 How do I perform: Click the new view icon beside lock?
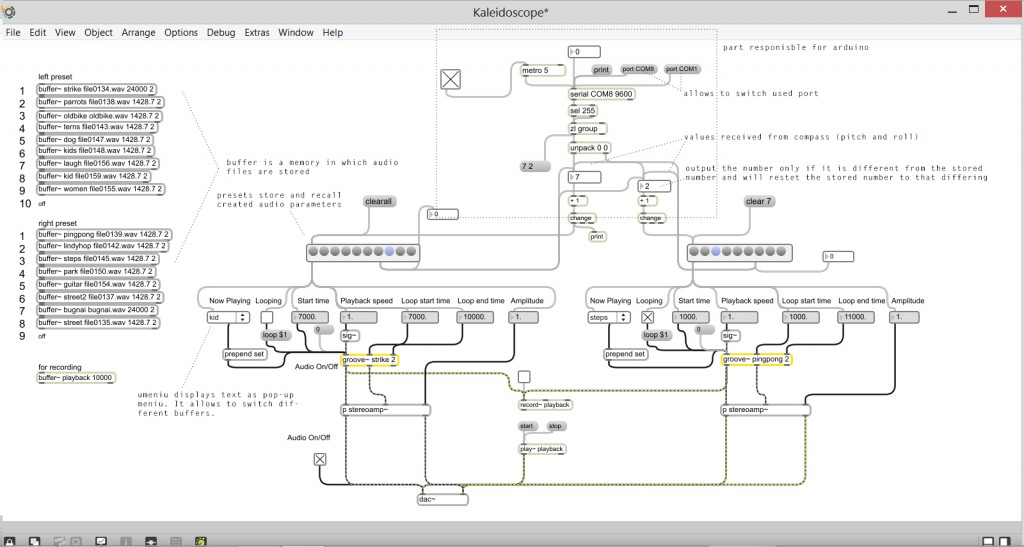(x=34, y=541)
